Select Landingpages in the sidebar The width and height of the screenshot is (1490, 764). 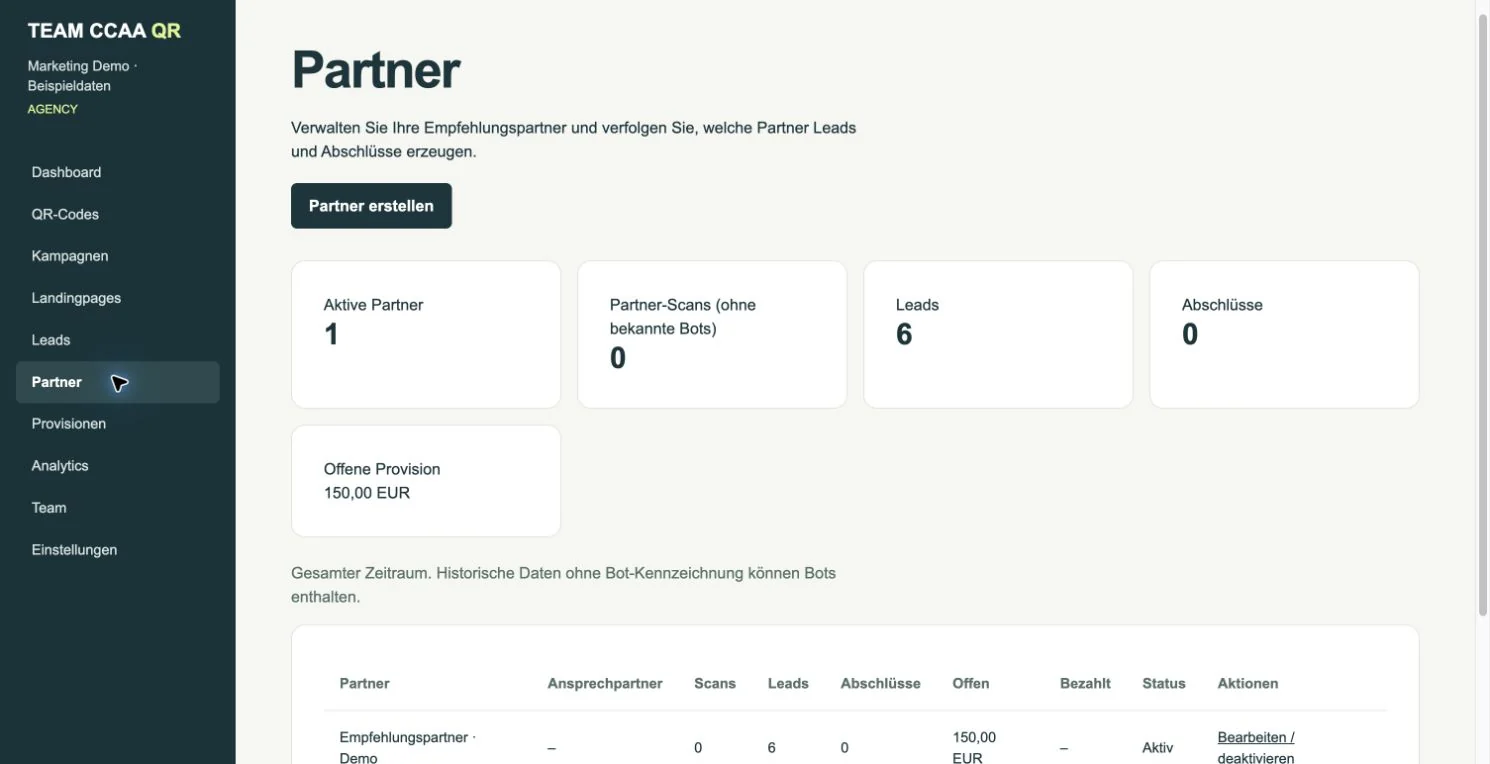(x=117, y=298)
